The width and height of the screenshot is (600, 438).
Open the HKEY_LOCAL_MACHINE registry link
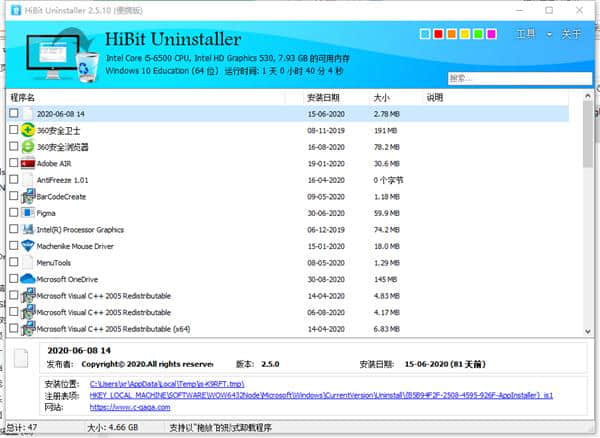(321, 395)
